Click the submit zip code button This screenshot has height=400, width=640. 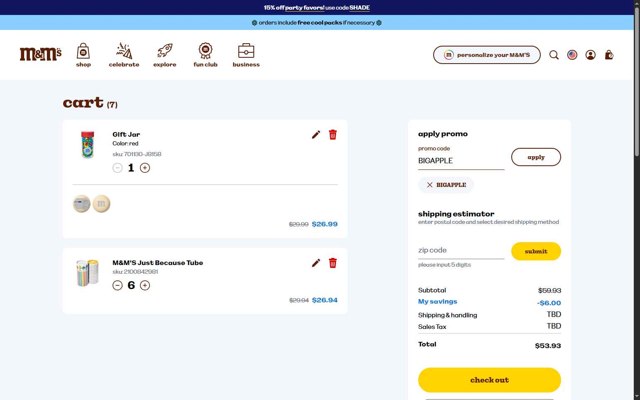coord(536,251)
